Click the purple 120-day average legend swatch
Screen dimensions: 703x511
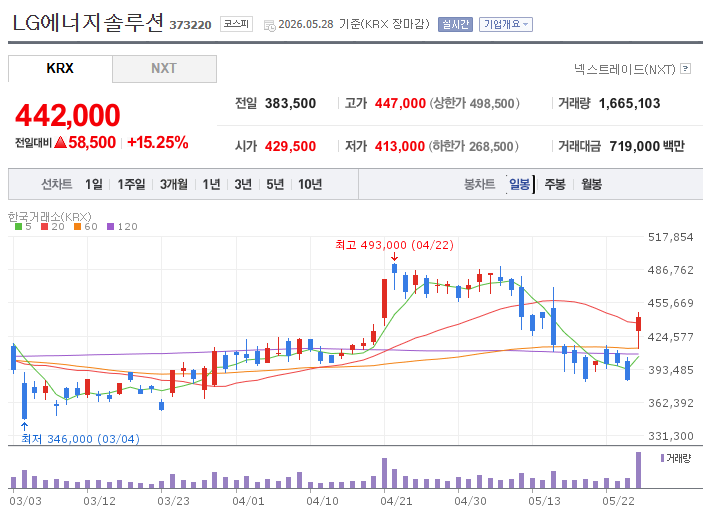click(x=111, y=227)
